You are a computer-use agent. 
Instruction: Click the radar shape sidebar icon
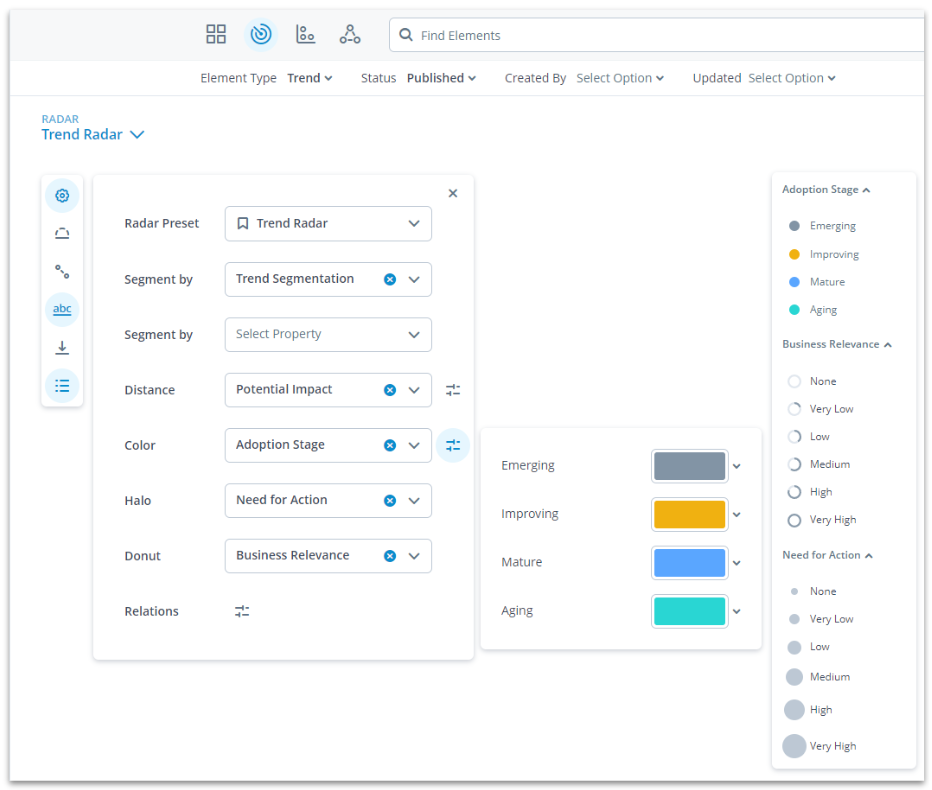click(x=62, y=234)
